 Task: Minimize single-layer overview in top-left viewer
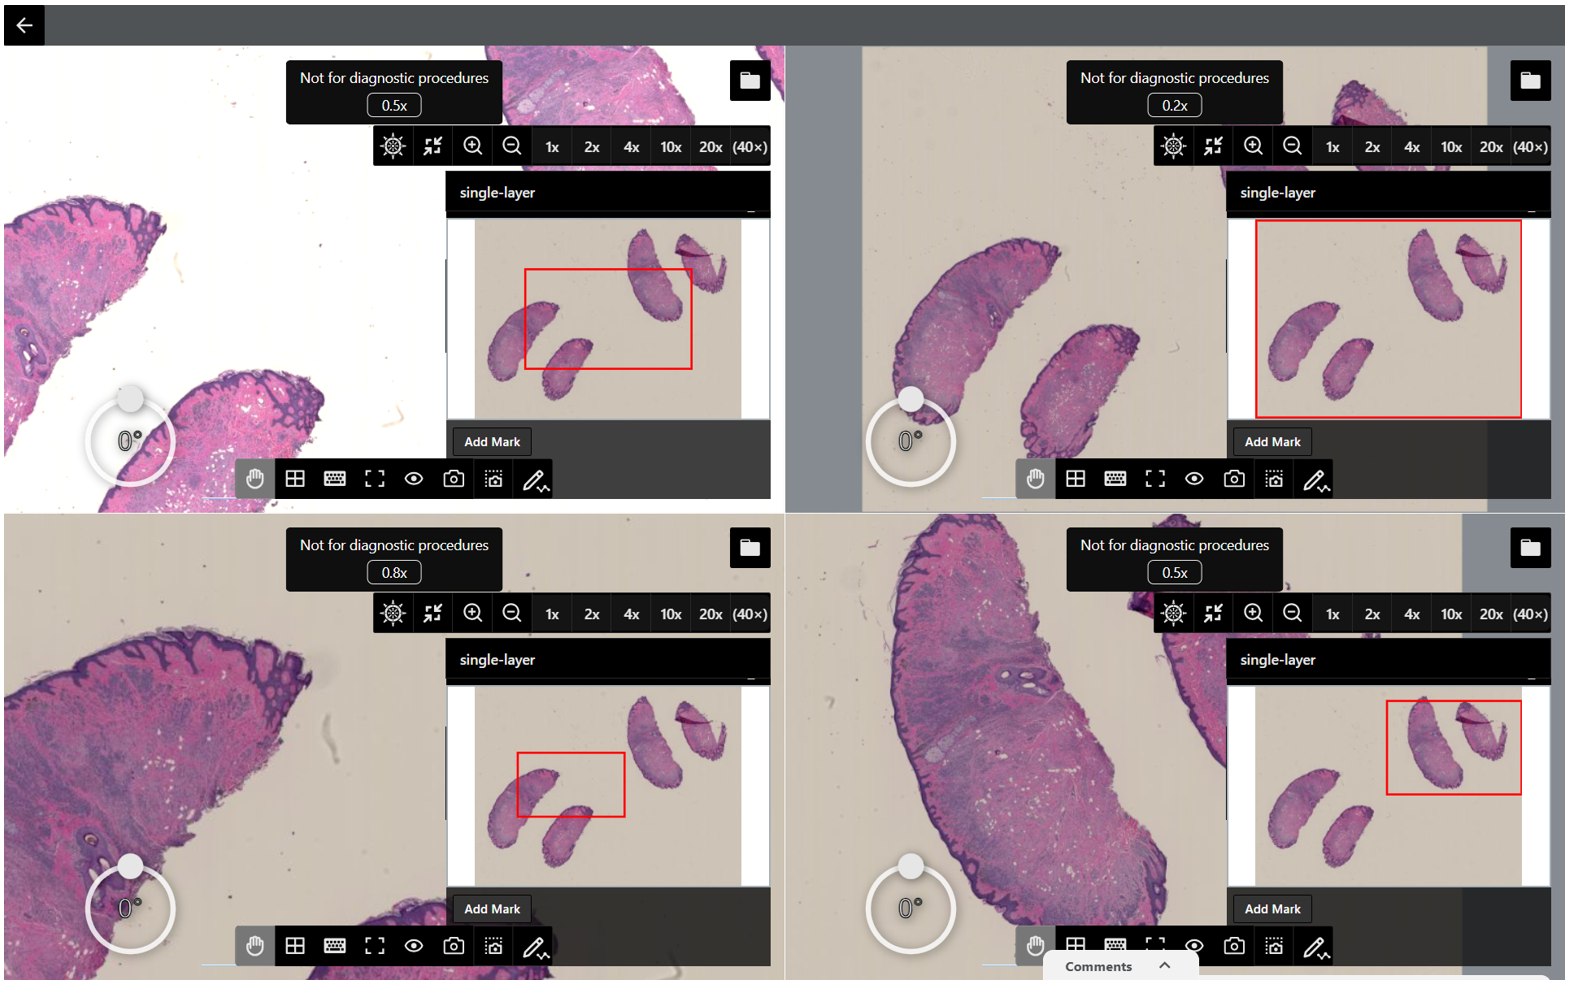tap(751, 210)
